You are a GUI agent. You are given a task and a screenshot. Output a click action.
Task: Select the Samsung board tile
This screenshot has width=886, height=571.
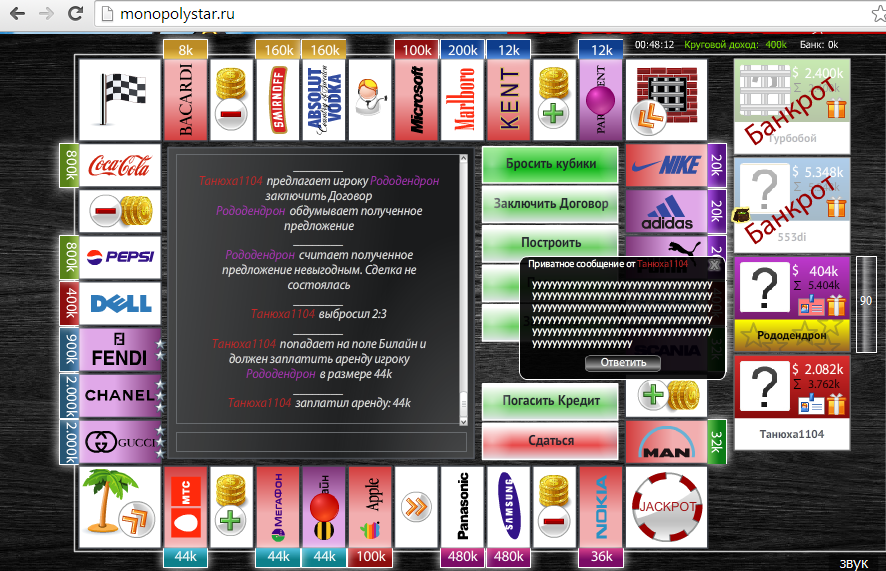click(x=509, y=507)
